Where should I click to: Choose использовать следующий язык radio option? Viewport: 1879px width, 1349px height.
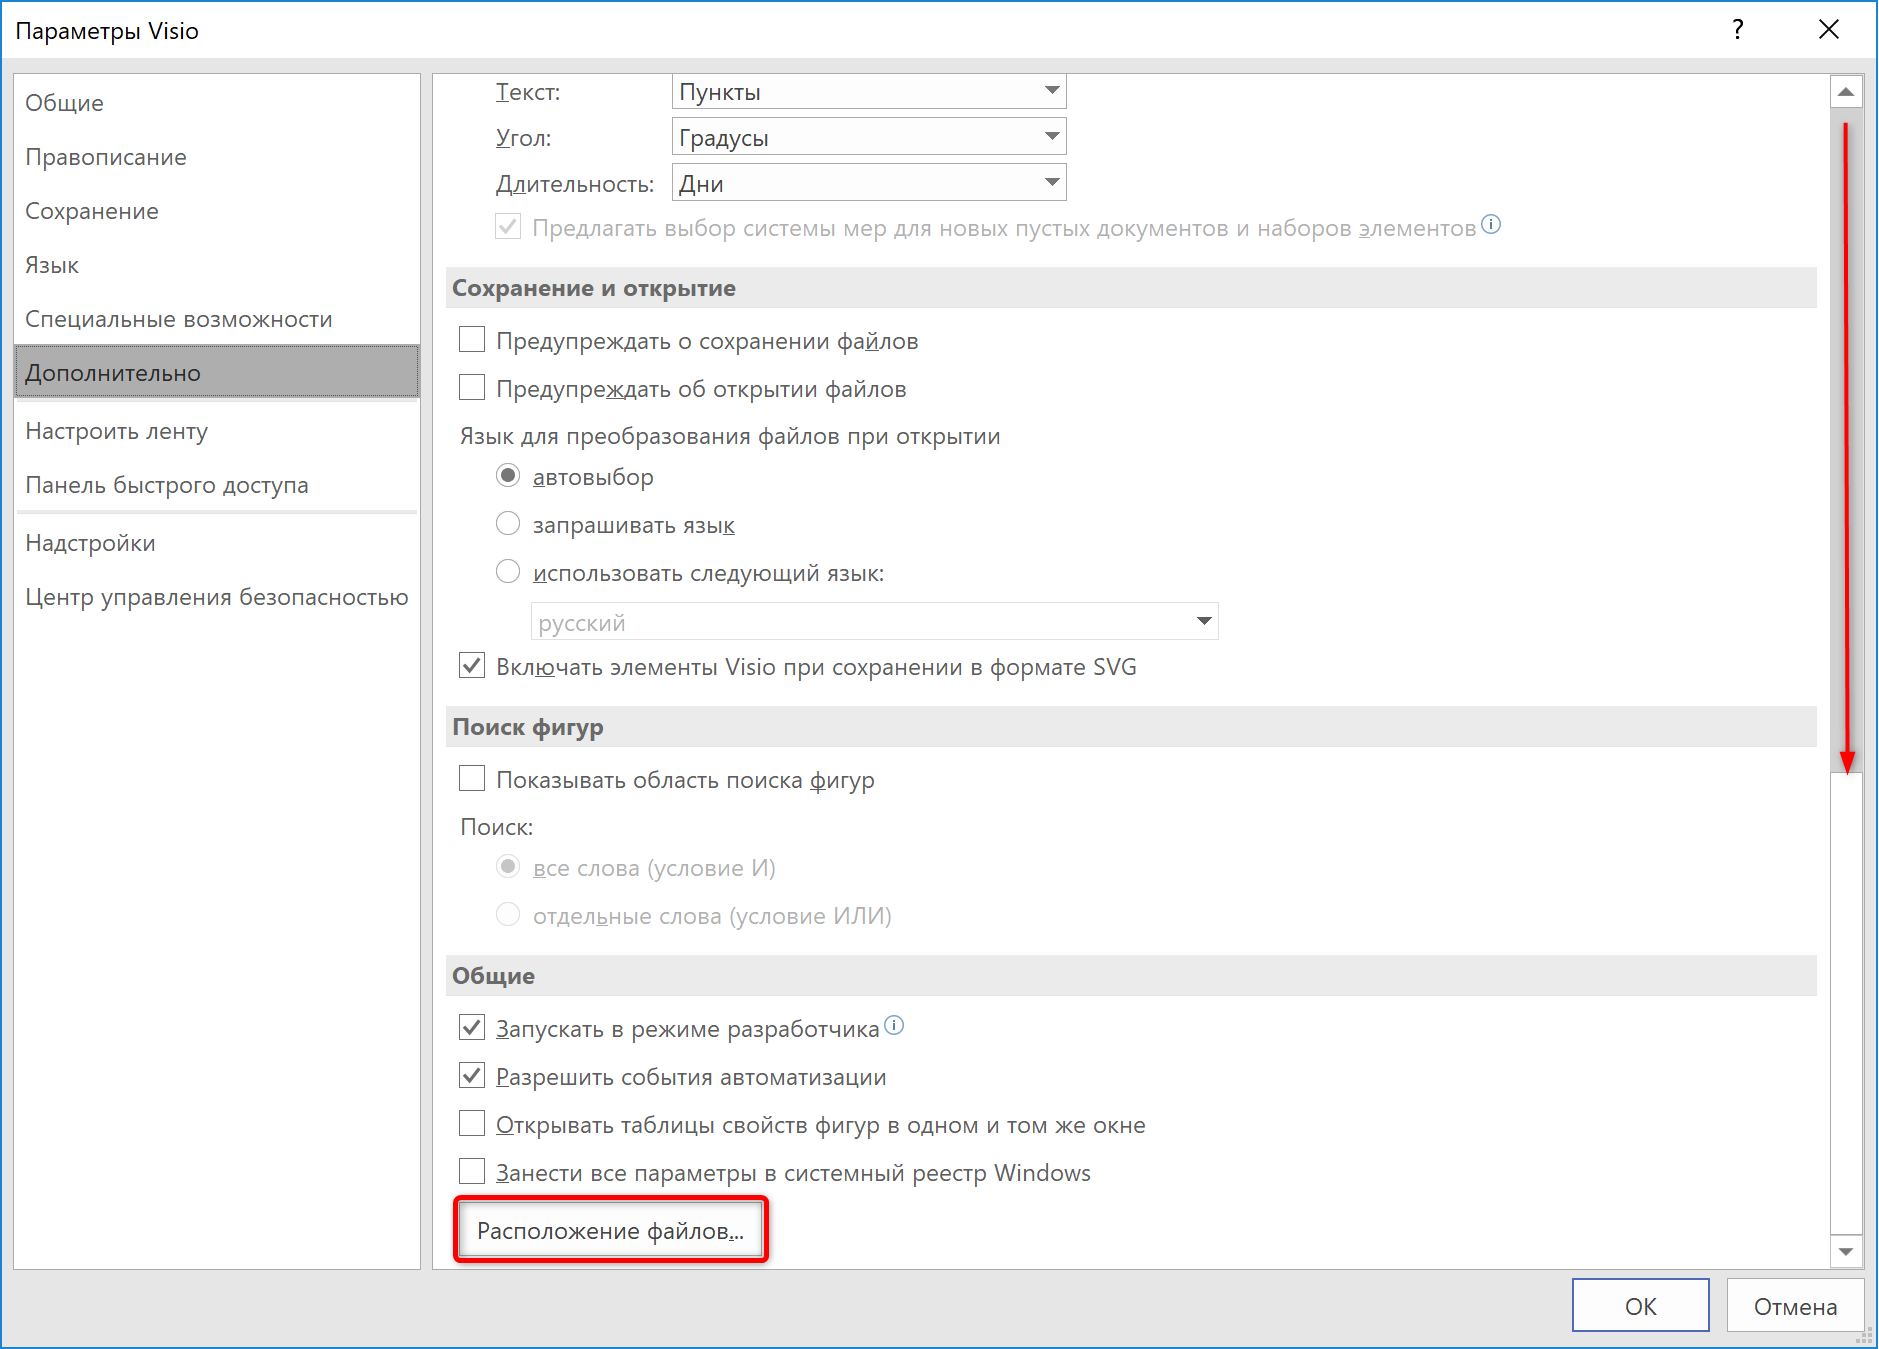508,572
